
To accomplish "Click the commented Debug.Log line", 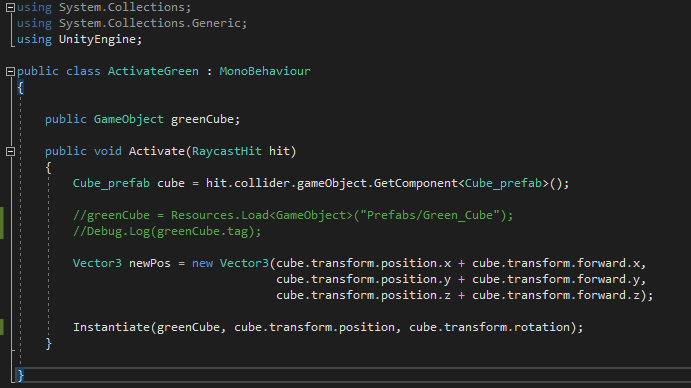I will (x=167, y=231).
